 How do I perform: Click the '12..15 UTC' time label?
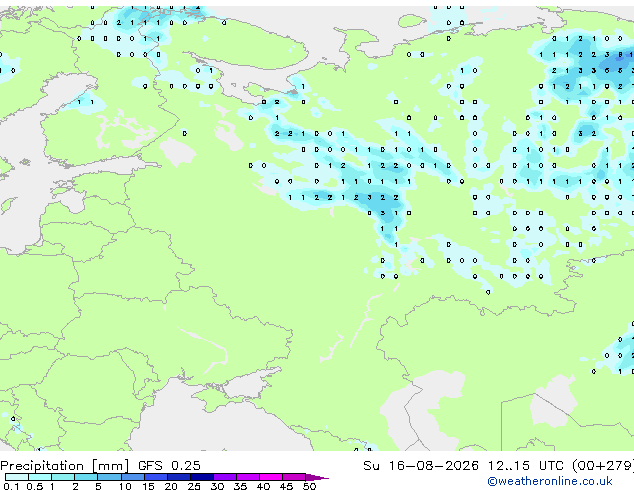[526, 466]
